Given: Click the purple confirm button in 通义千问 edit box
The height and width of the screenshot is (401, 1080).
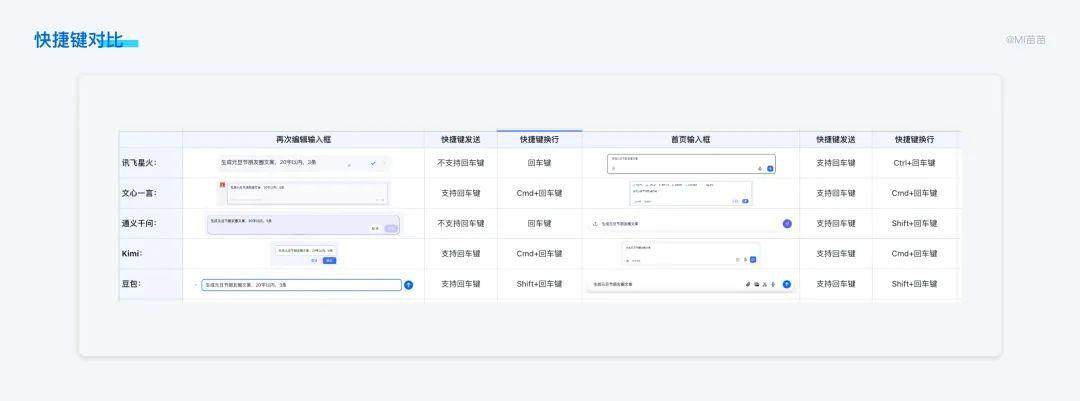Looking at the screenshot, I should [x=391, y=228].
